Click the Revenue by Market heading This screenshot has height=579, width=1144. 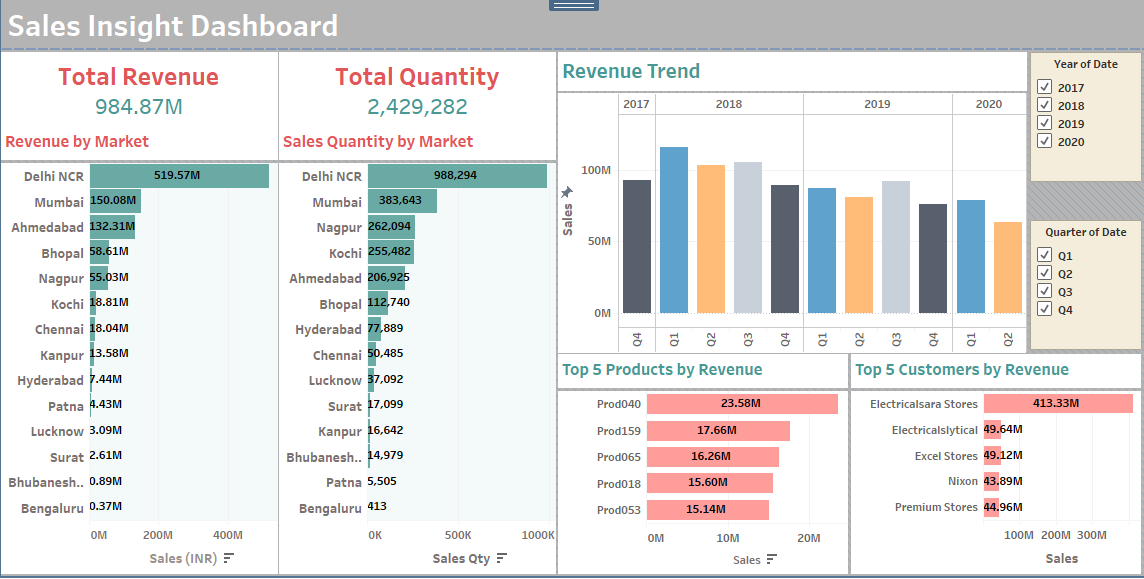coord(77,141)
